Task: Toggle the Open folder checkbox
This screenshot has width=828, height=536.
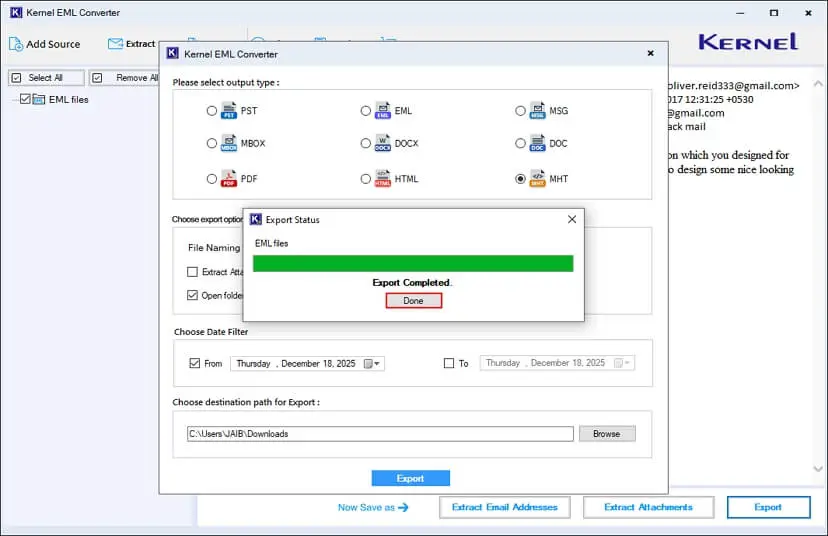Action: click(192, 295)
